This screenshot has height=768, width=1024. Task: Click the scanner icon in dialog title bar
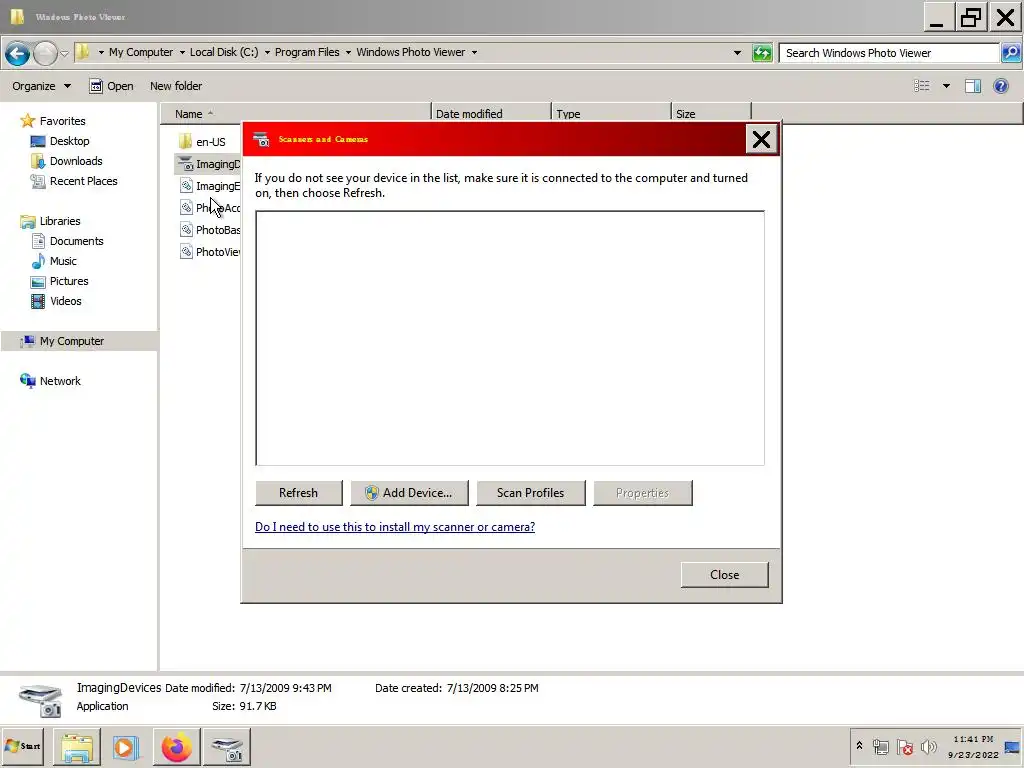point(261,139)
